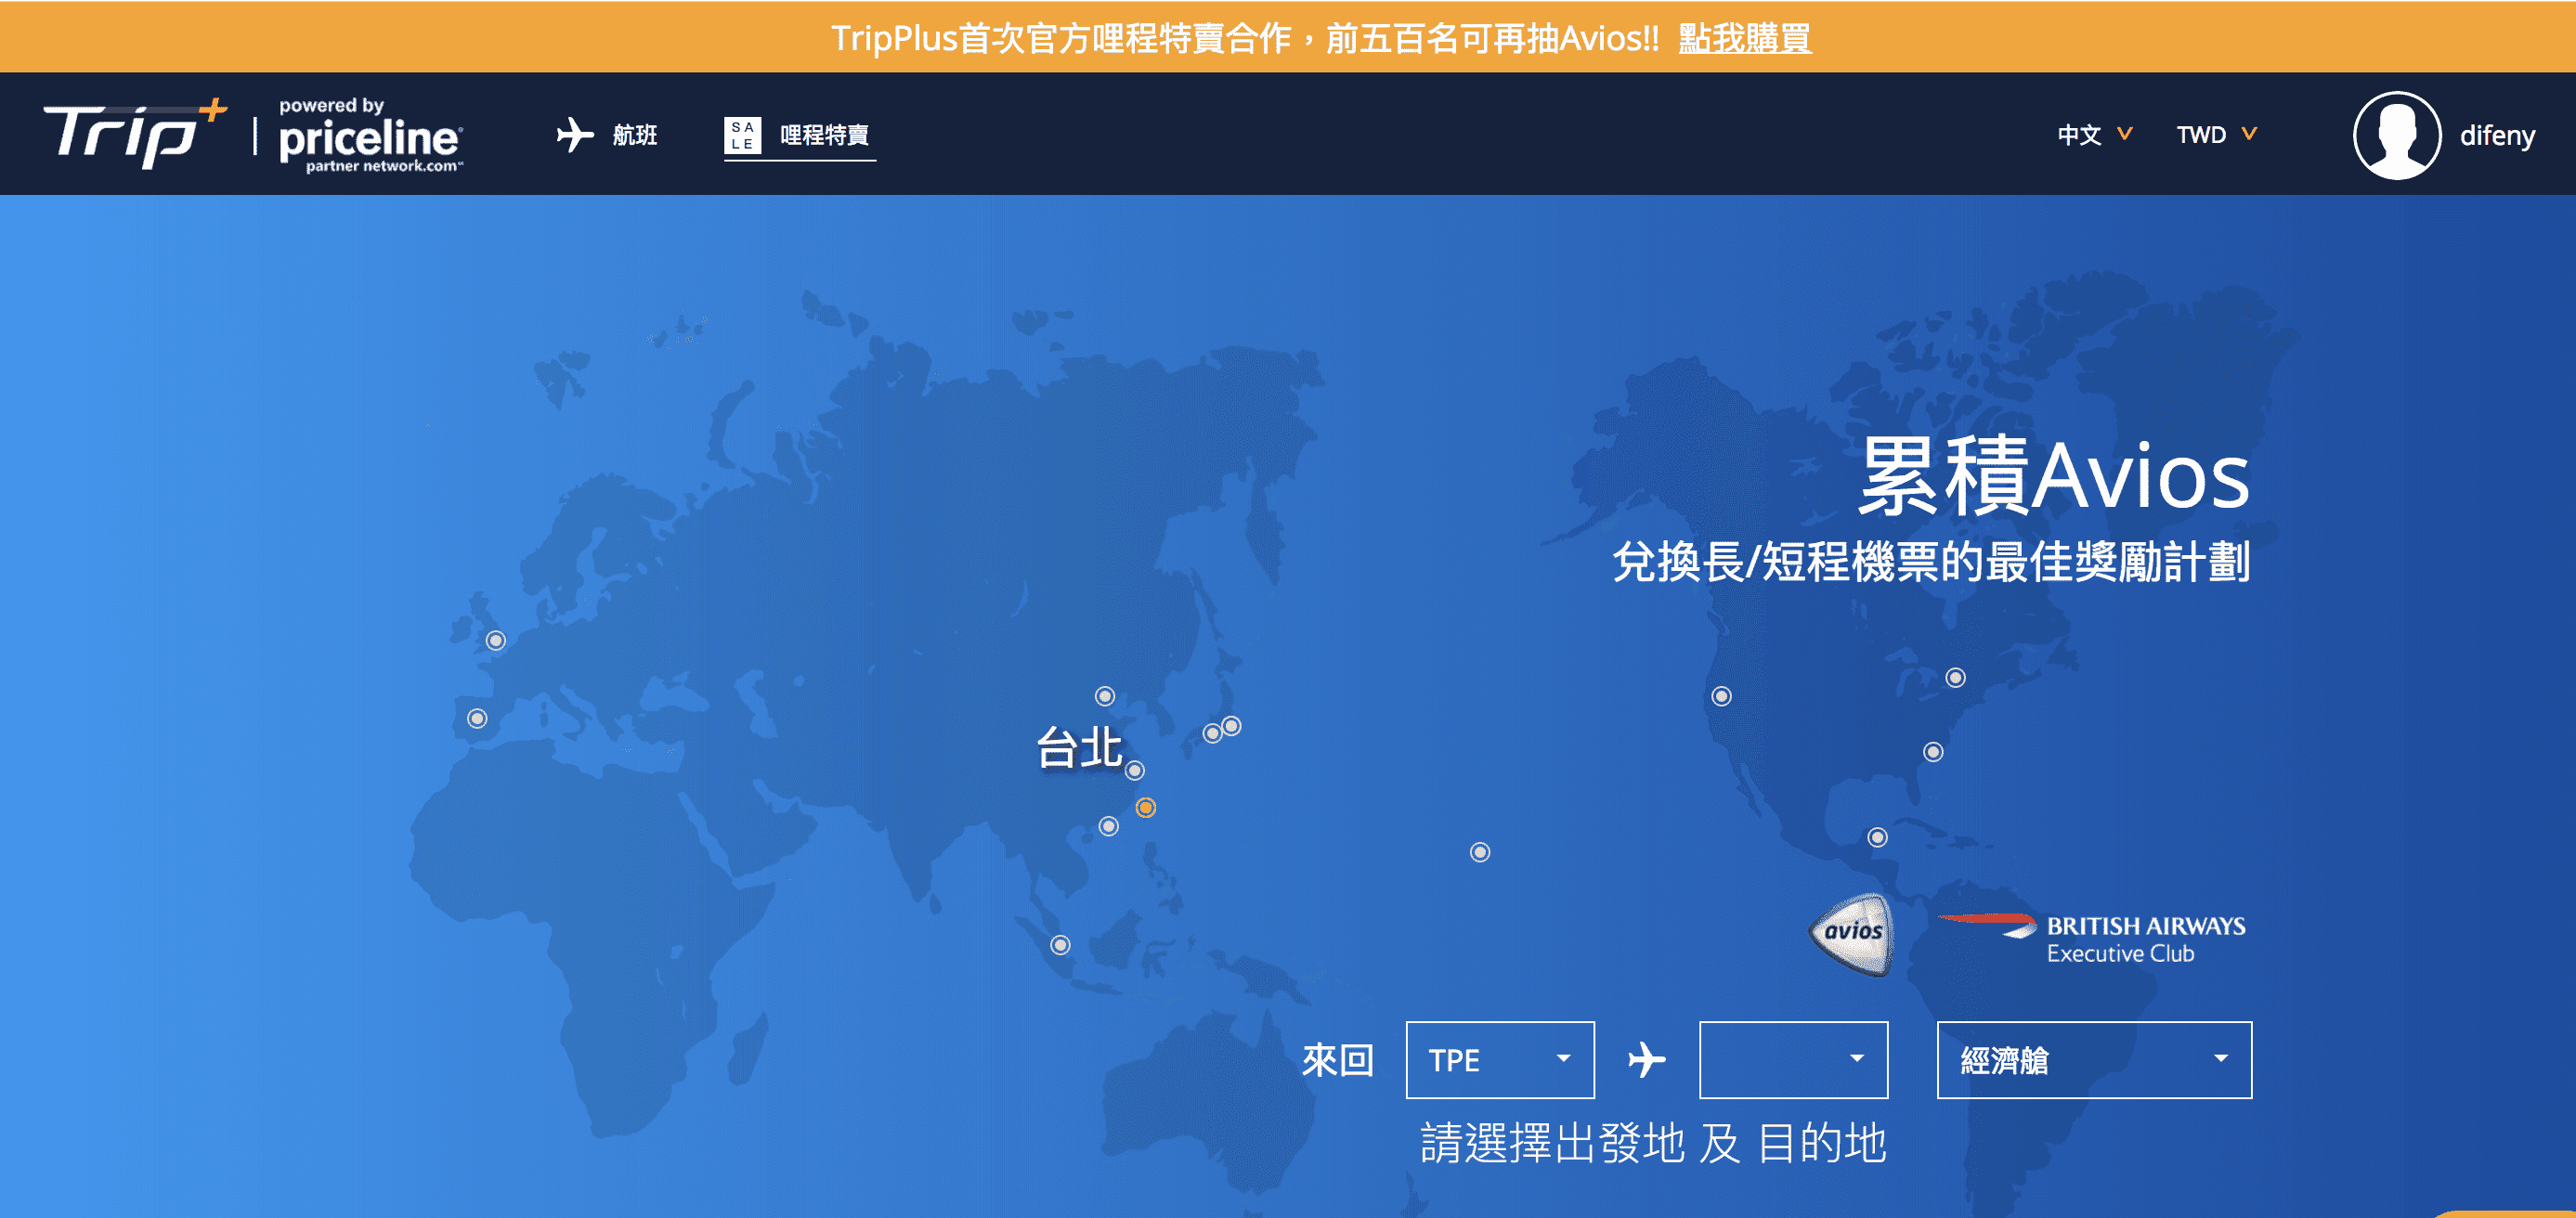Select the Hawaii map marker

tap(1481, 852)
